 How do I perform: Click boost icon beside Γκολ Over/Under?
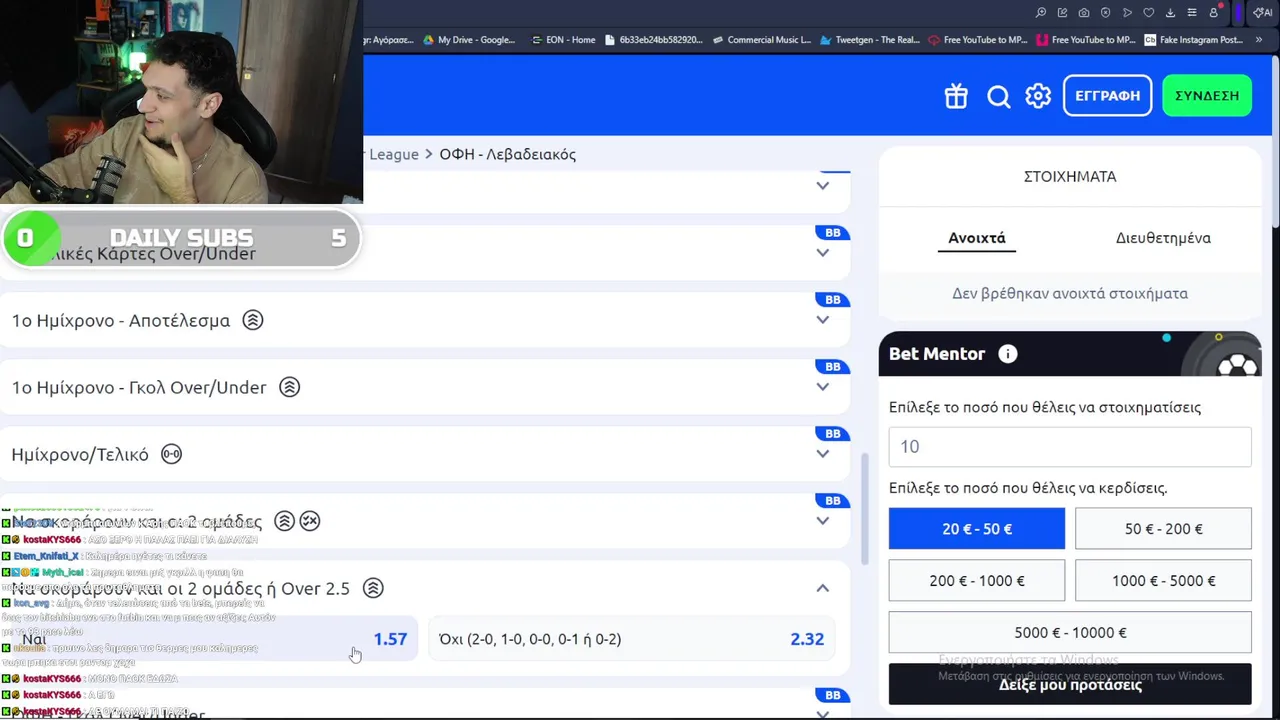click(x=289, y=387)
